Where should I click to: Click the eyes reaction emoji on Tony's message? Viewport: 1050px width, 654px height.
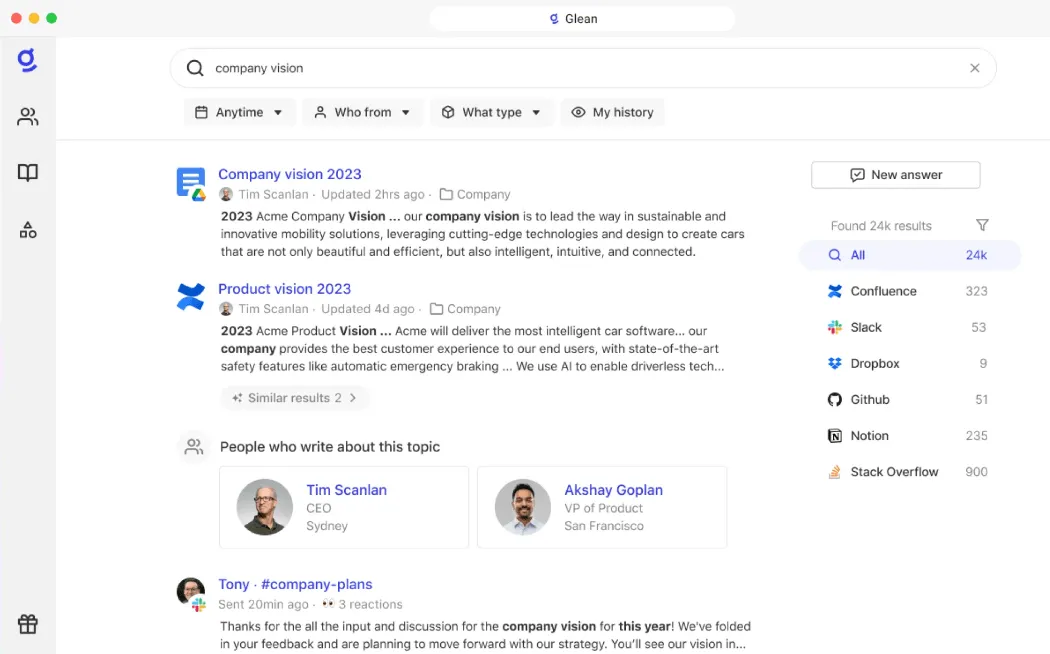[328, 604]
